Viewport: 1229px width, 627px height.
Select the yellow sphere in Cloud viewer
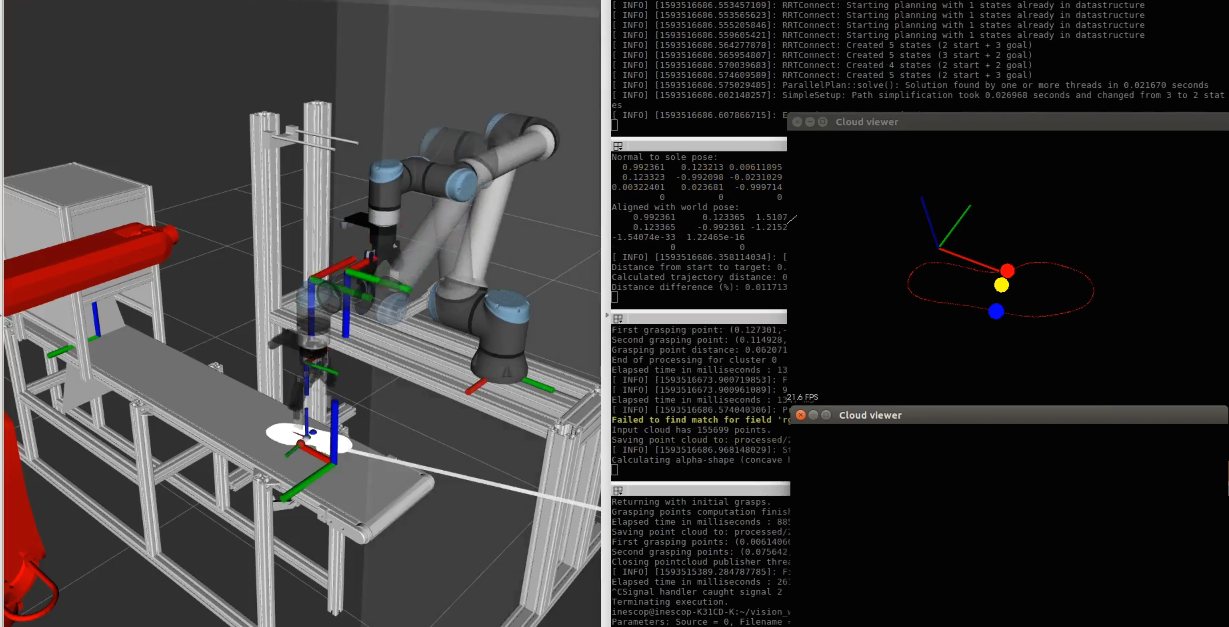tap(1001, 285)
